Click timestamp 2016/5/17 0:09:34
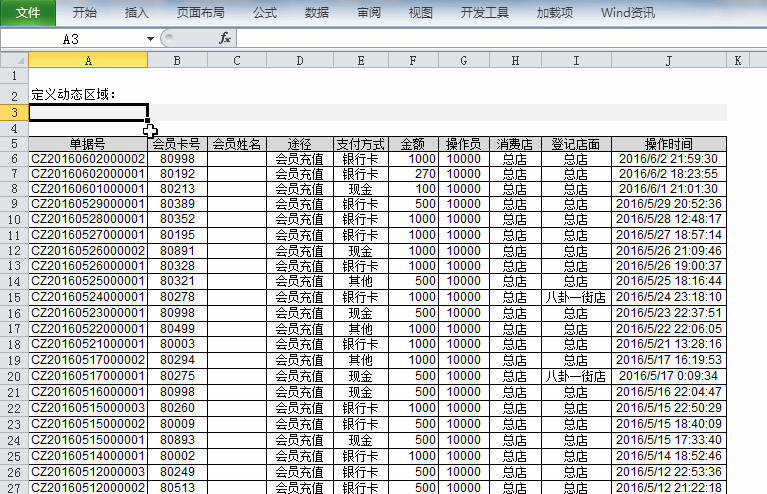This screenshot has width=767, height=494. [x=669, y=376]
